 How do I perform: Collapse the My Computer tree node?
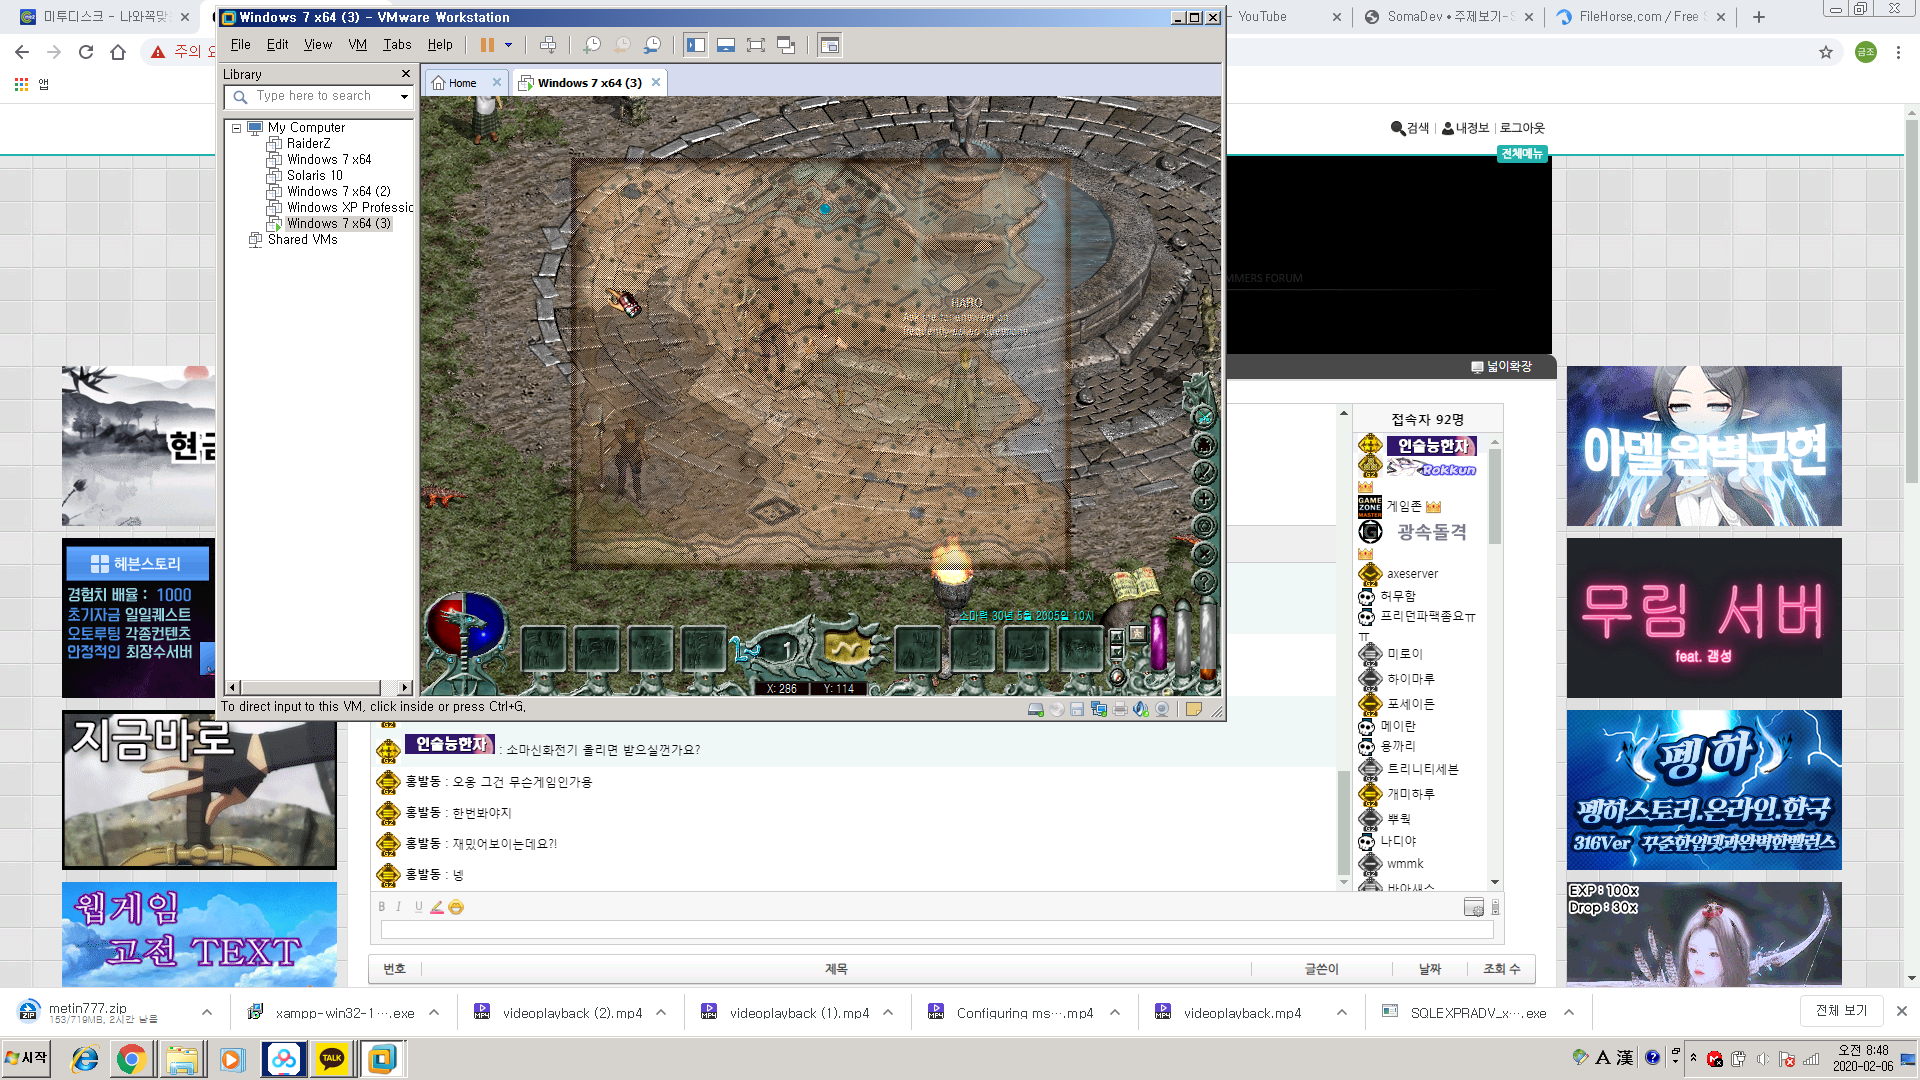coord(237,128)
